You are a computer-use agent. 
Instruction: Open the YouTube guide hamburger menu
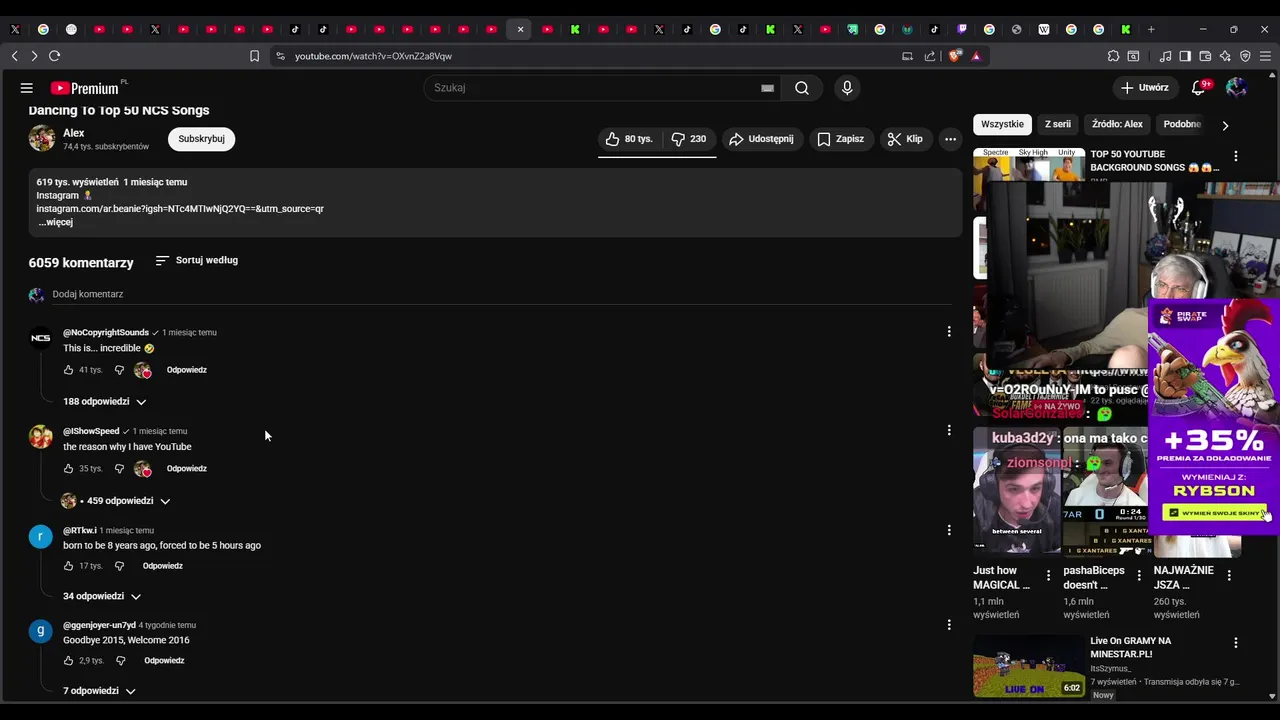tap(27, 88)
